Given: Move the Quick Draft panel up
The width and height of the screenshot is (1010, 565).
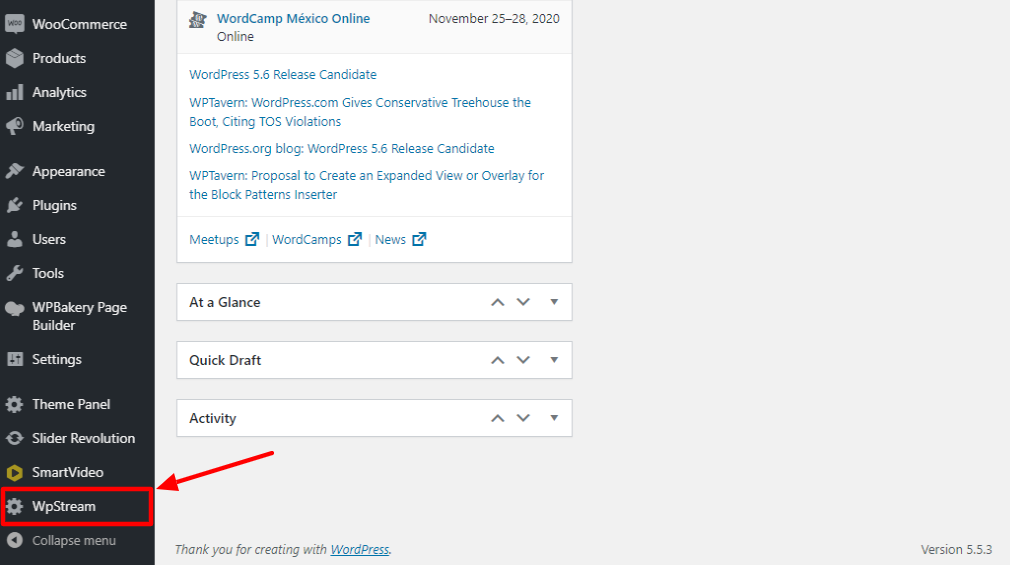Looking at the screenshot, I should (x=497, y=360).
